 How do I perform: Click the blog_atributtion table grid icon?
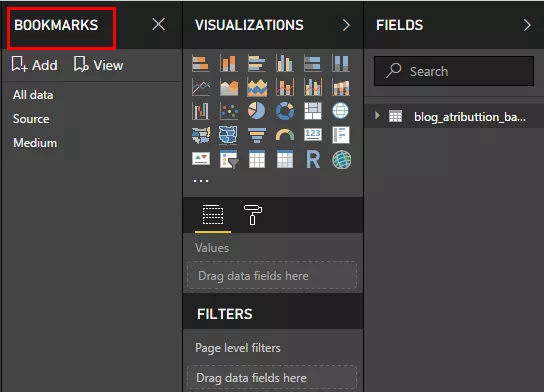(395, 116)
